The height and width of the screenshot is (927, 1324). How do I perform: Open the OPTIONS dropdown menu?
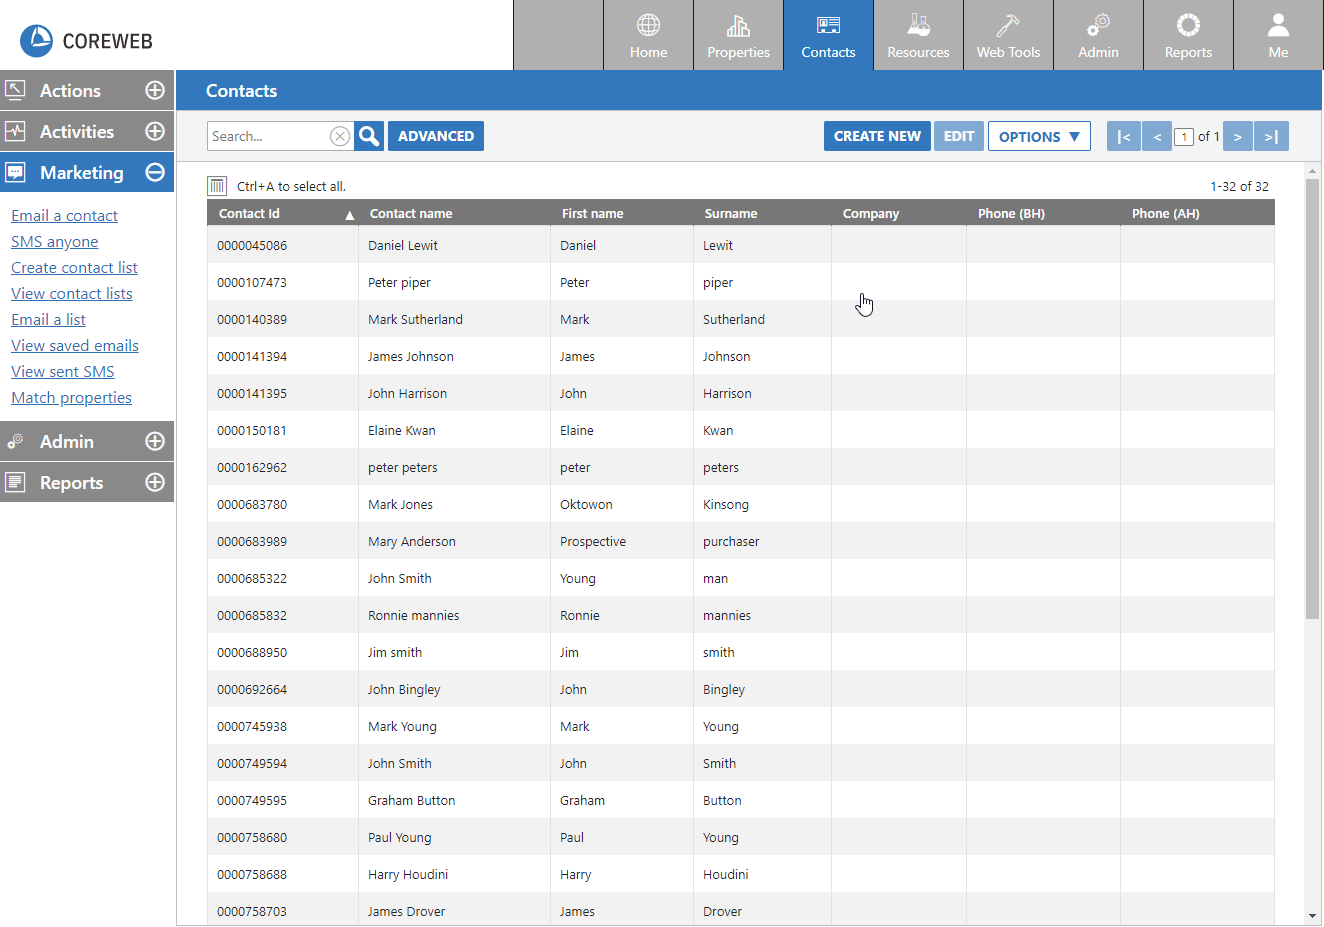coord(1039,136)
